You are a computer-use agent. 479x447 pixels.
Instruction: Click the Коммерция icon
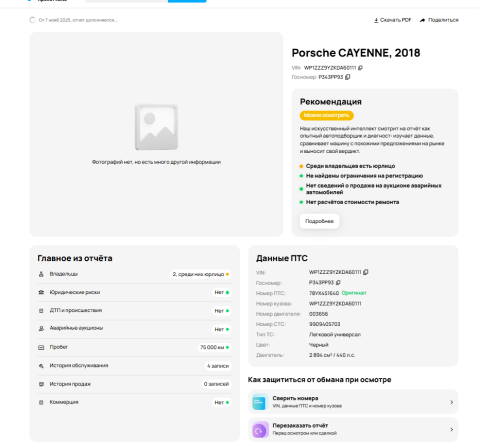coord(41,402)
